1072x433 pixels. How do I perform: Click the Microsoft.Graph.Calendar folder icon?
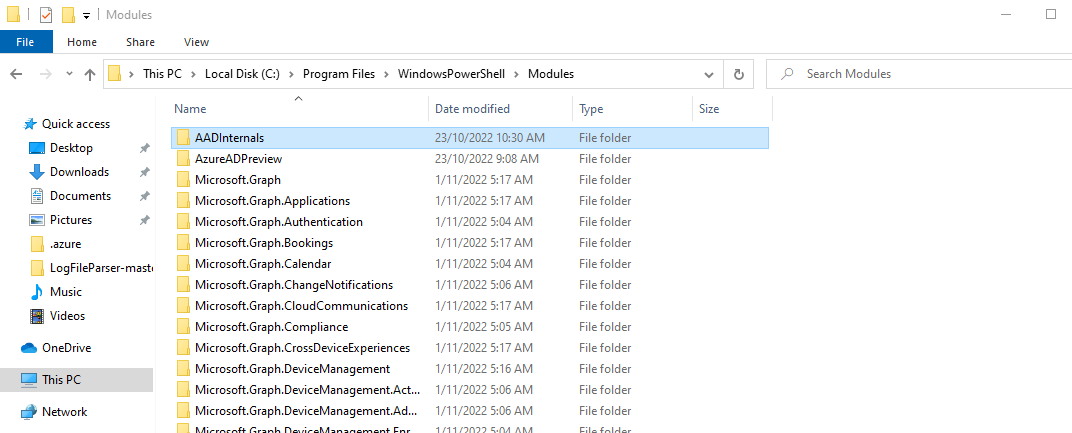click(183, 263)
